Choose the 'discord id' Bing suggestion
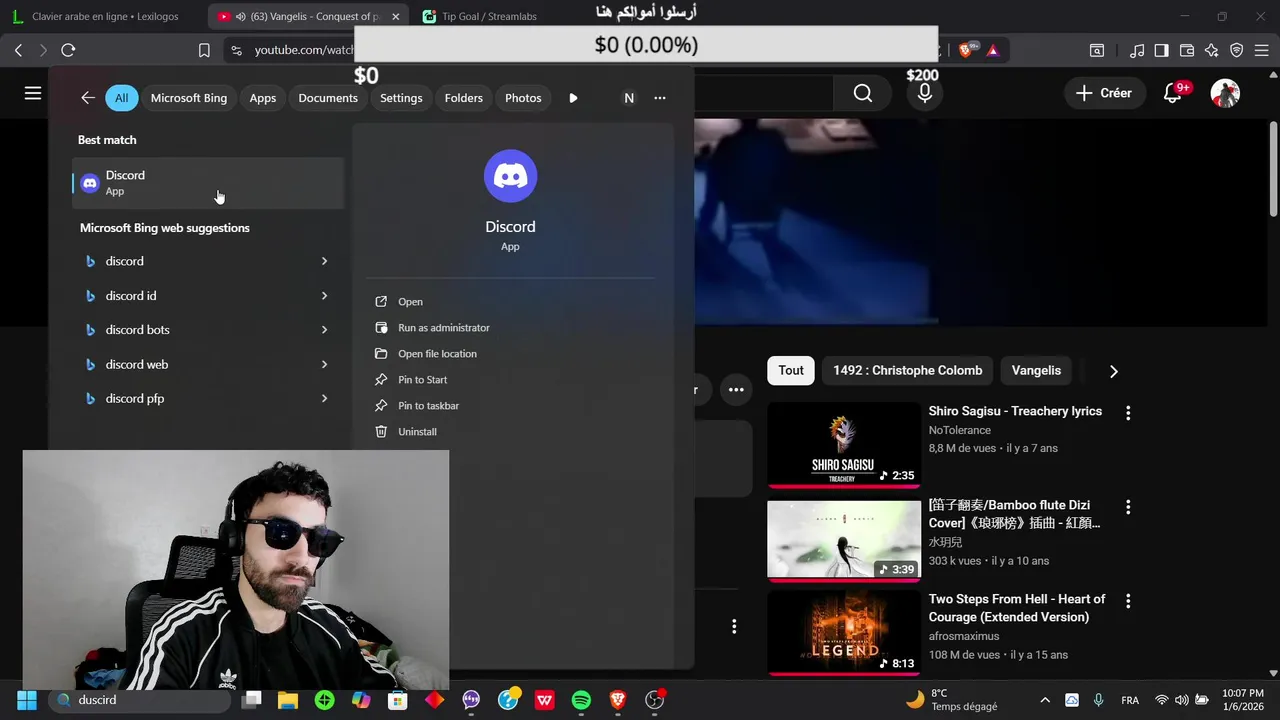Screen dimensions: 1280x720 (131, 296)
